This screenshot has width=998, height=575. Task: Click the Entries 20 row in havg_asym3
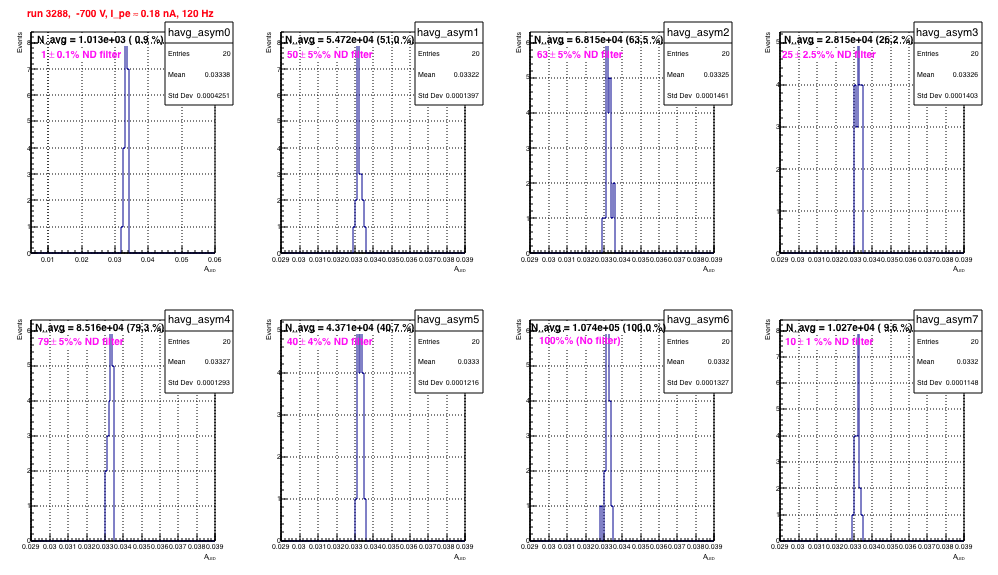coord(947,53)
